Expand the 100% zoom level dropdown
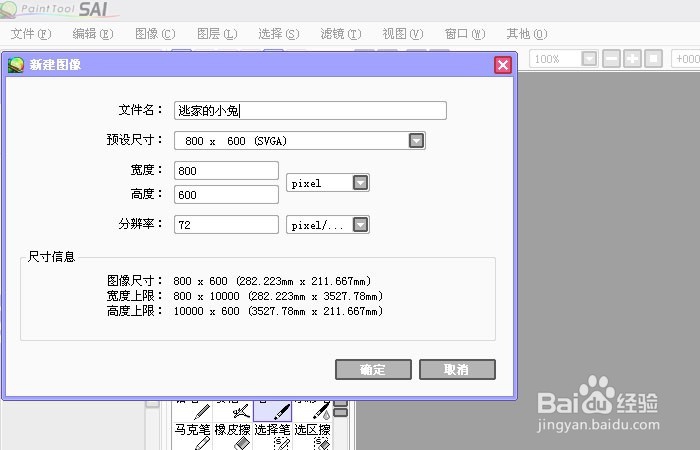This screenshot has height=450, width=700. pyautogui.click(x=589, y=58)
